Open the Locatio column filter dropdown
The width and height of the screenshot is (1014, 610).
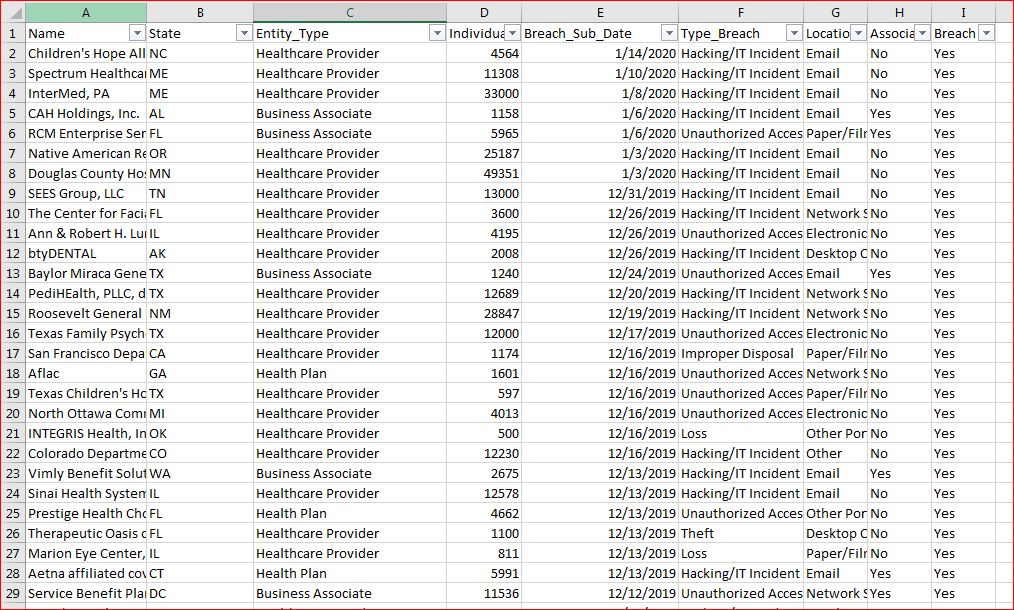pos(858,33)
